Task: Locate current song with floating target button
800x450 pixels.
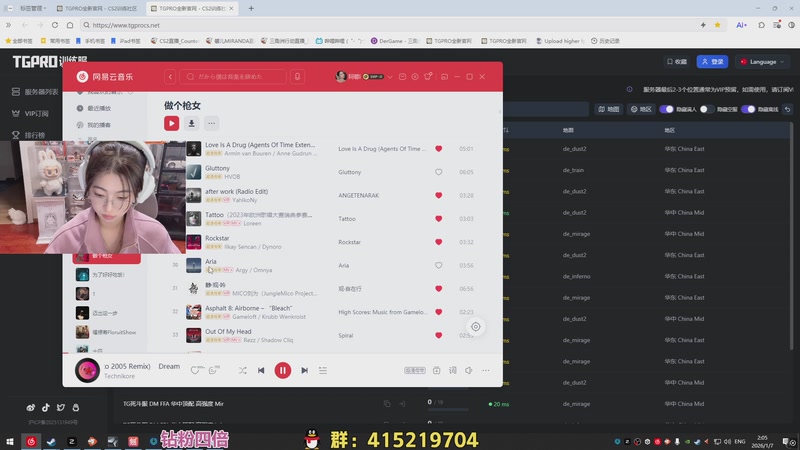Action: pos(476,327)
